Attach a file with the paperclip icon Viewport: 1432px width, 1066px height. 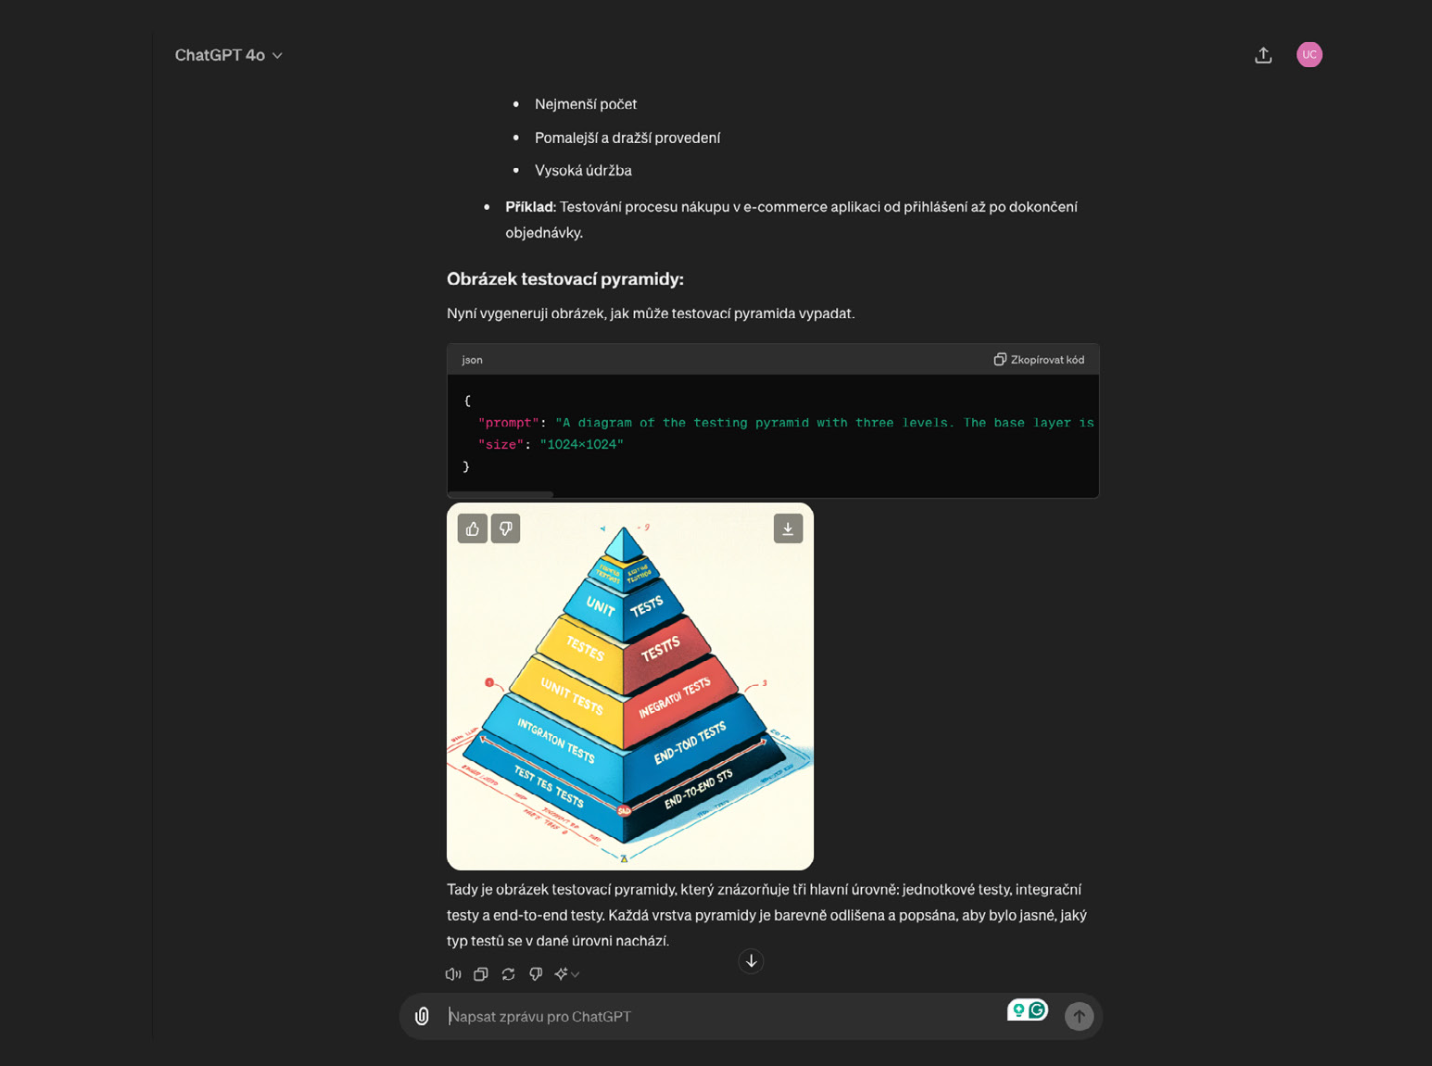[x=422, y=1016]
